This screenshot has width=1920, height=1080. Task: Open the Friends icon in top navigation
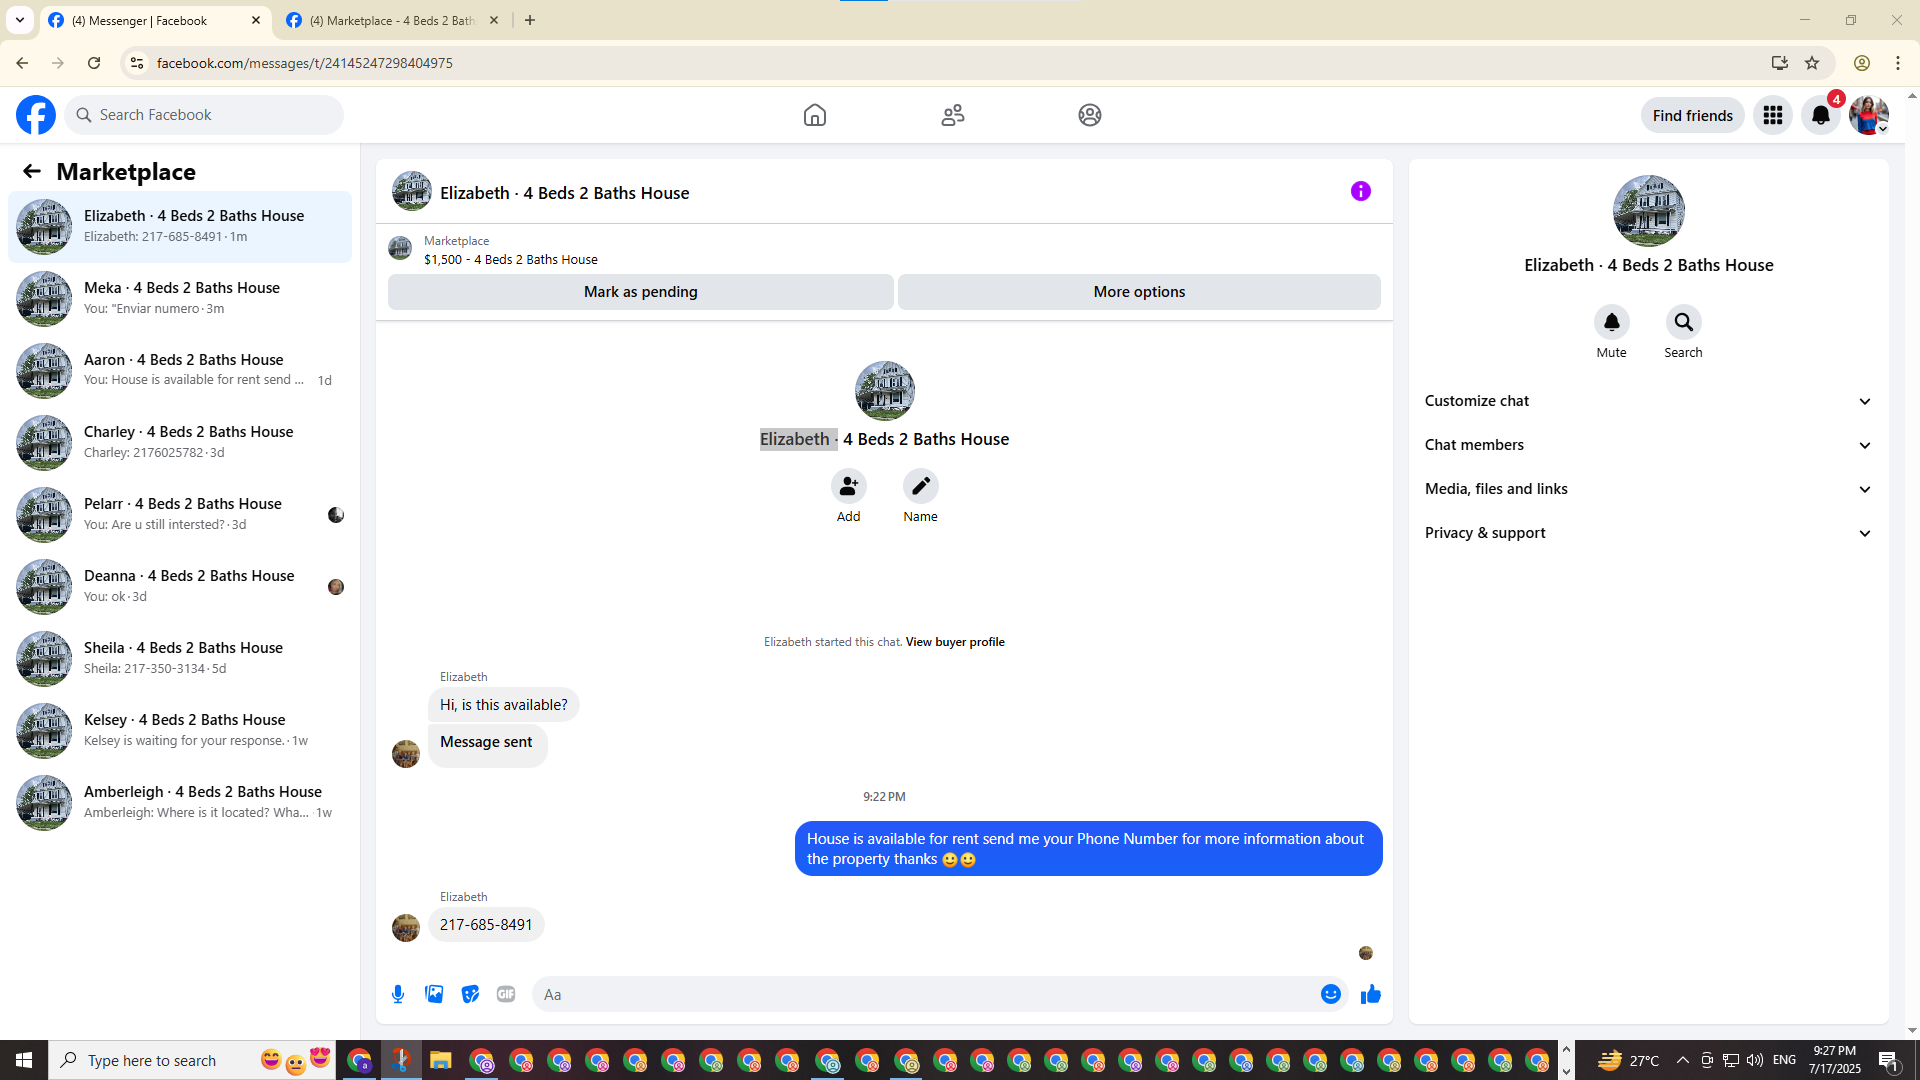953,115
